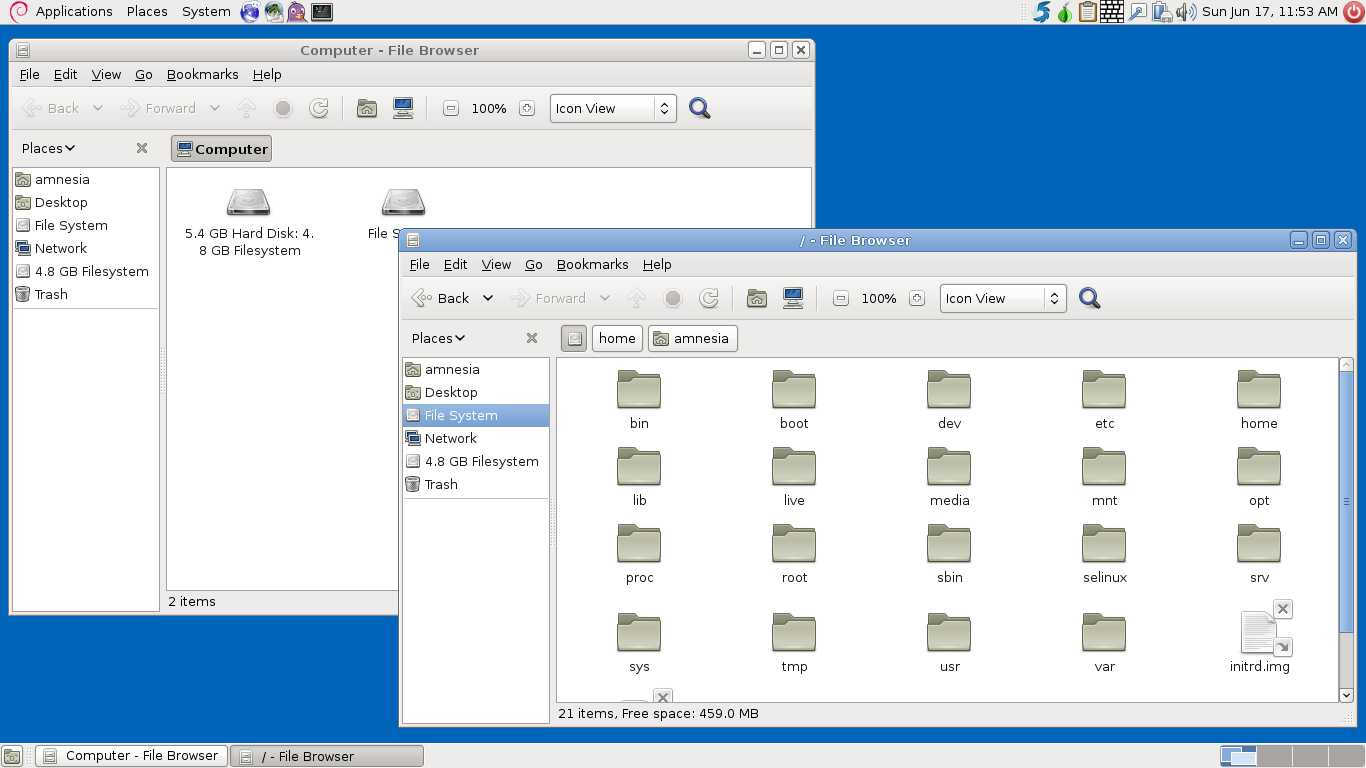Expand Places dropdown in Computer window side pane
The image size is (1366, 768).
tap(48, 148)
